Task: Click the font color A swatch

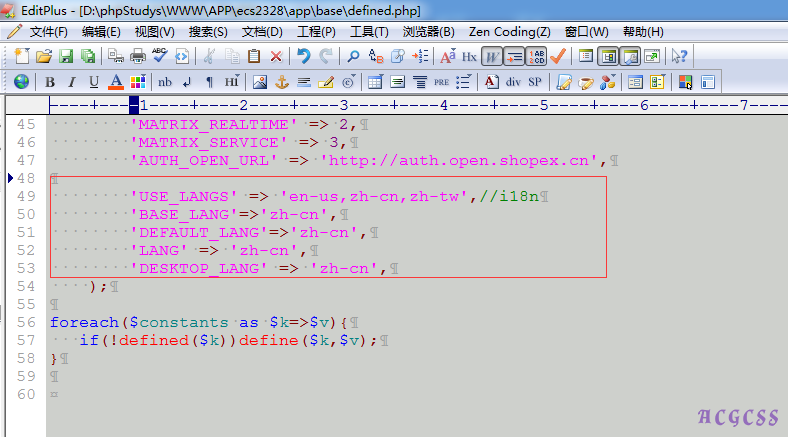Action: [x=115, y=81]
